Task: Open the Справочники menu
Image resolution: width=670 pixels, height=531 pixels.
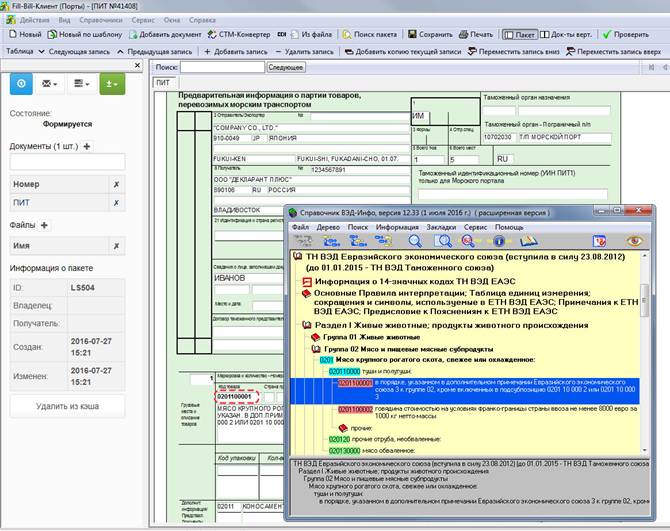Action: [x=101, y=20]
